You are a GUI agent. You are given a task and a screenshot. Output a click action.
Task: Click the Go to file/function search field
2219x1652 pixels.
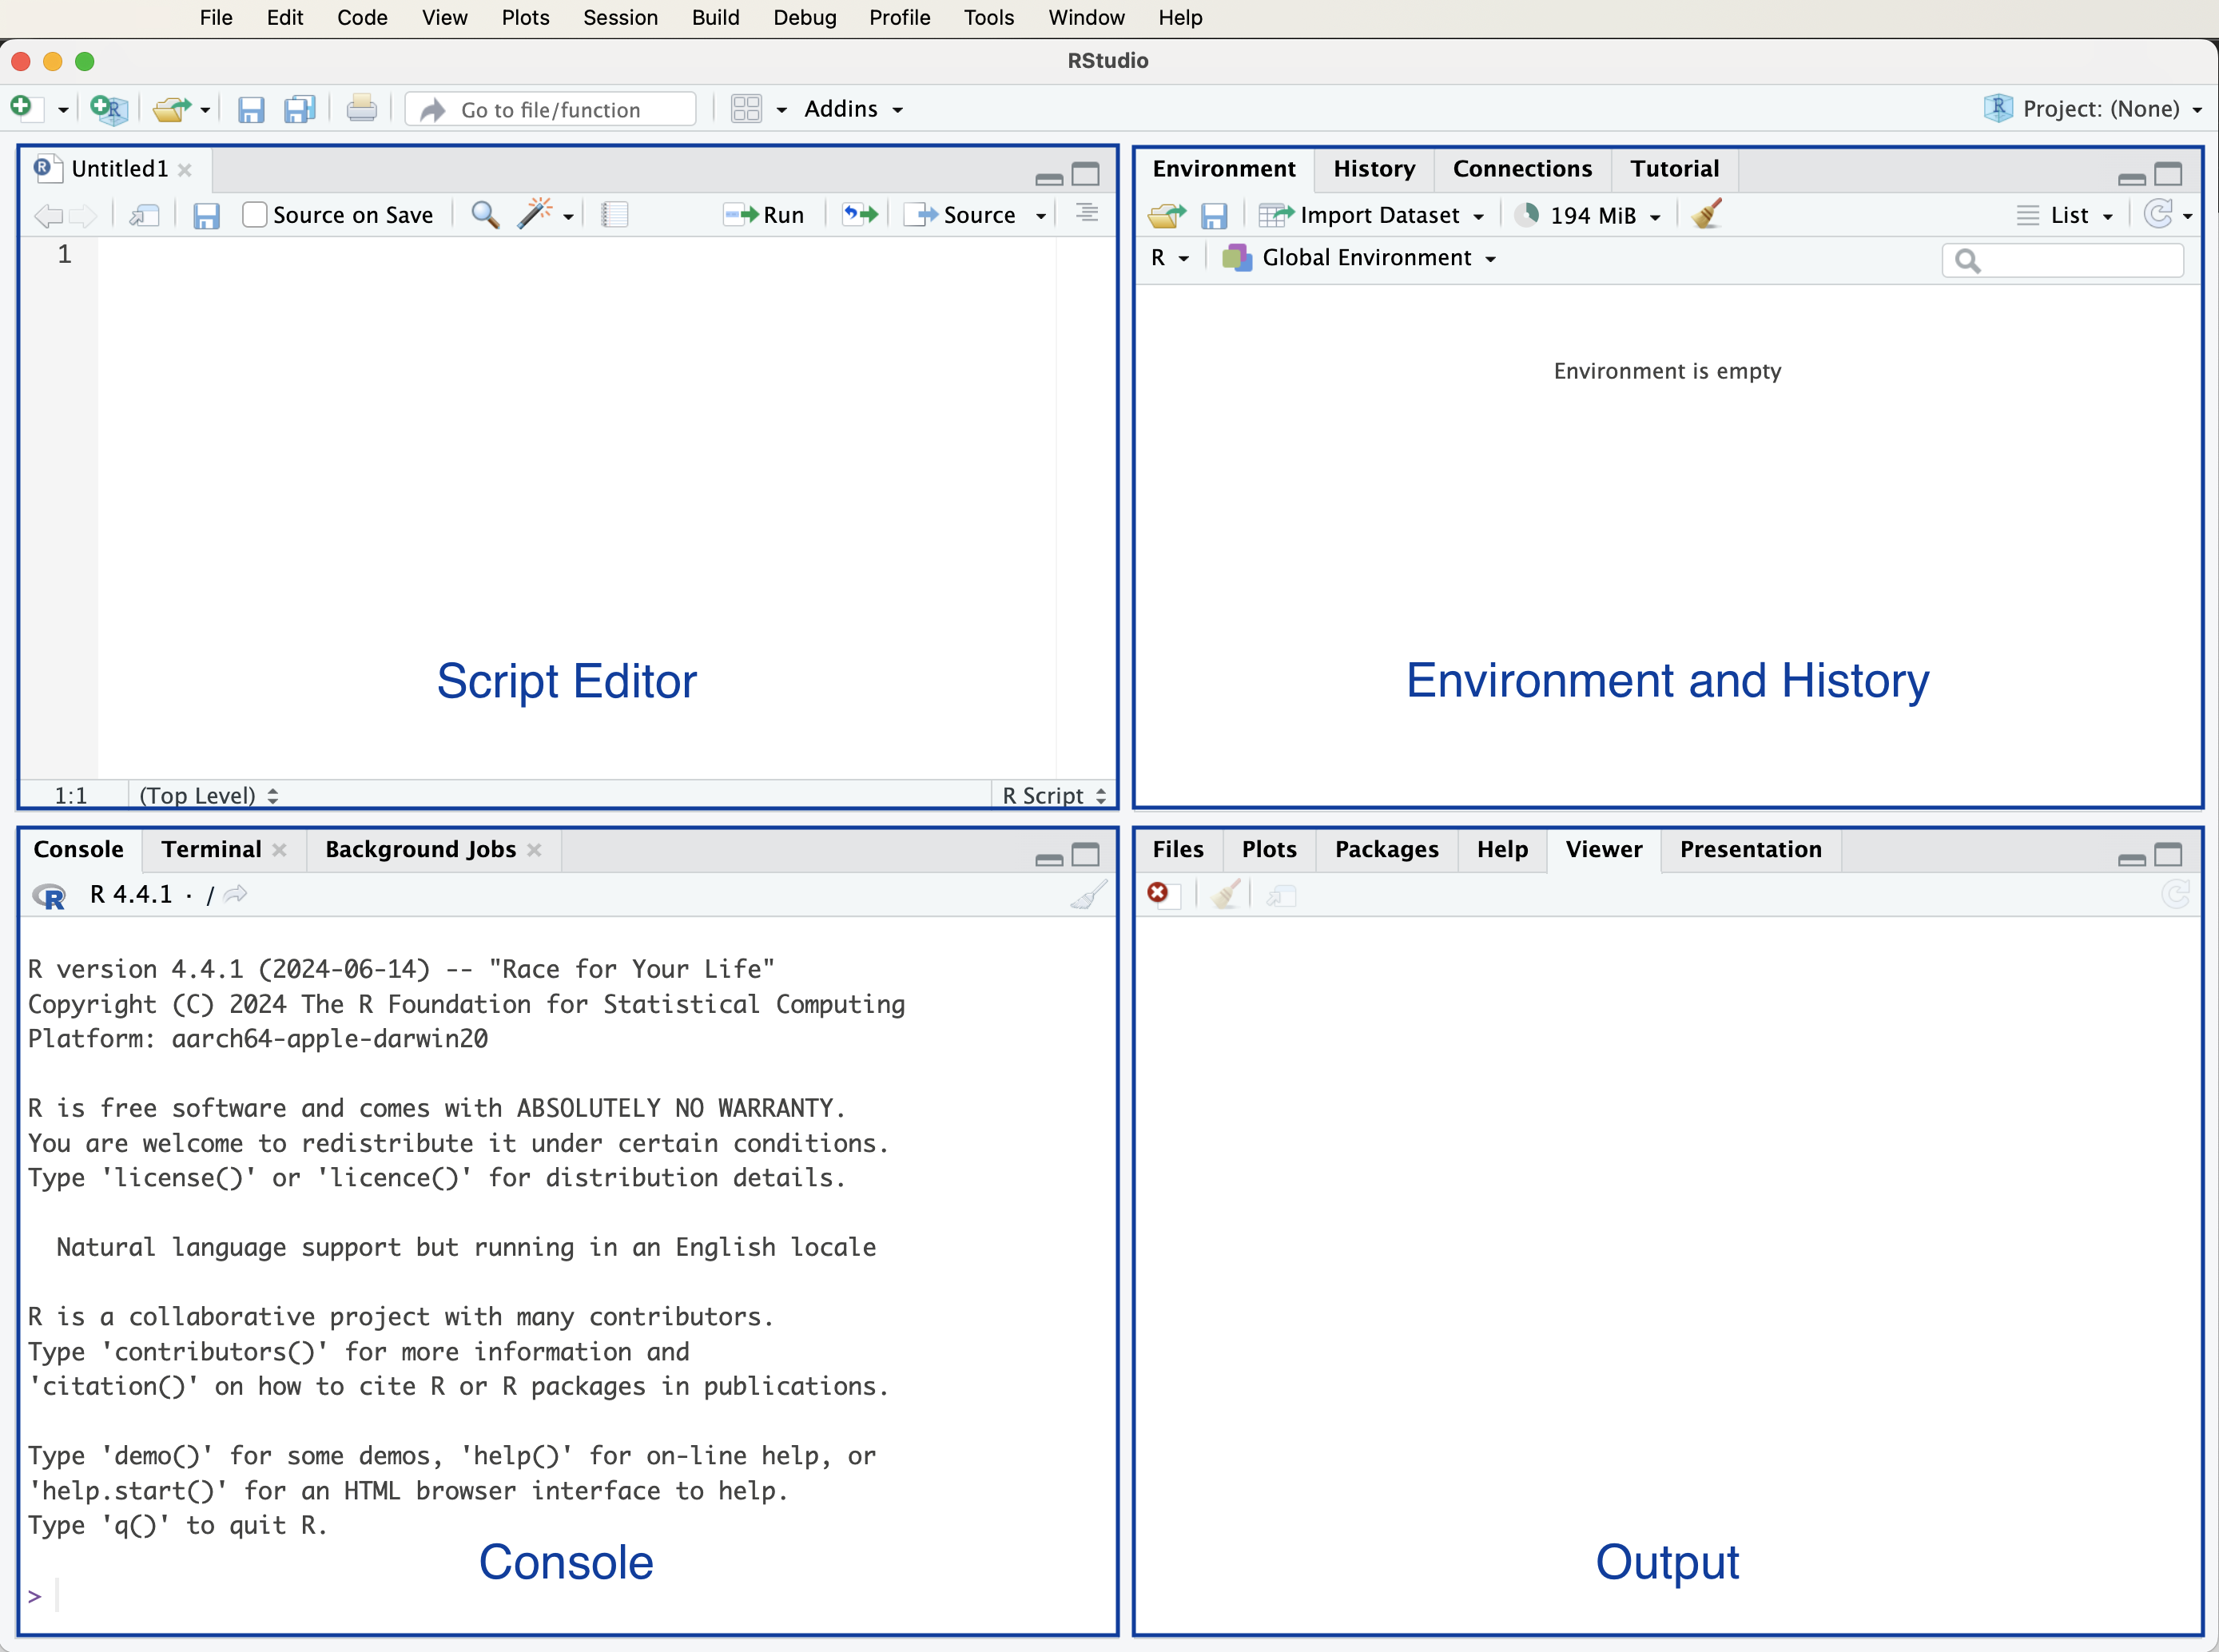click(x=550, y=109)
